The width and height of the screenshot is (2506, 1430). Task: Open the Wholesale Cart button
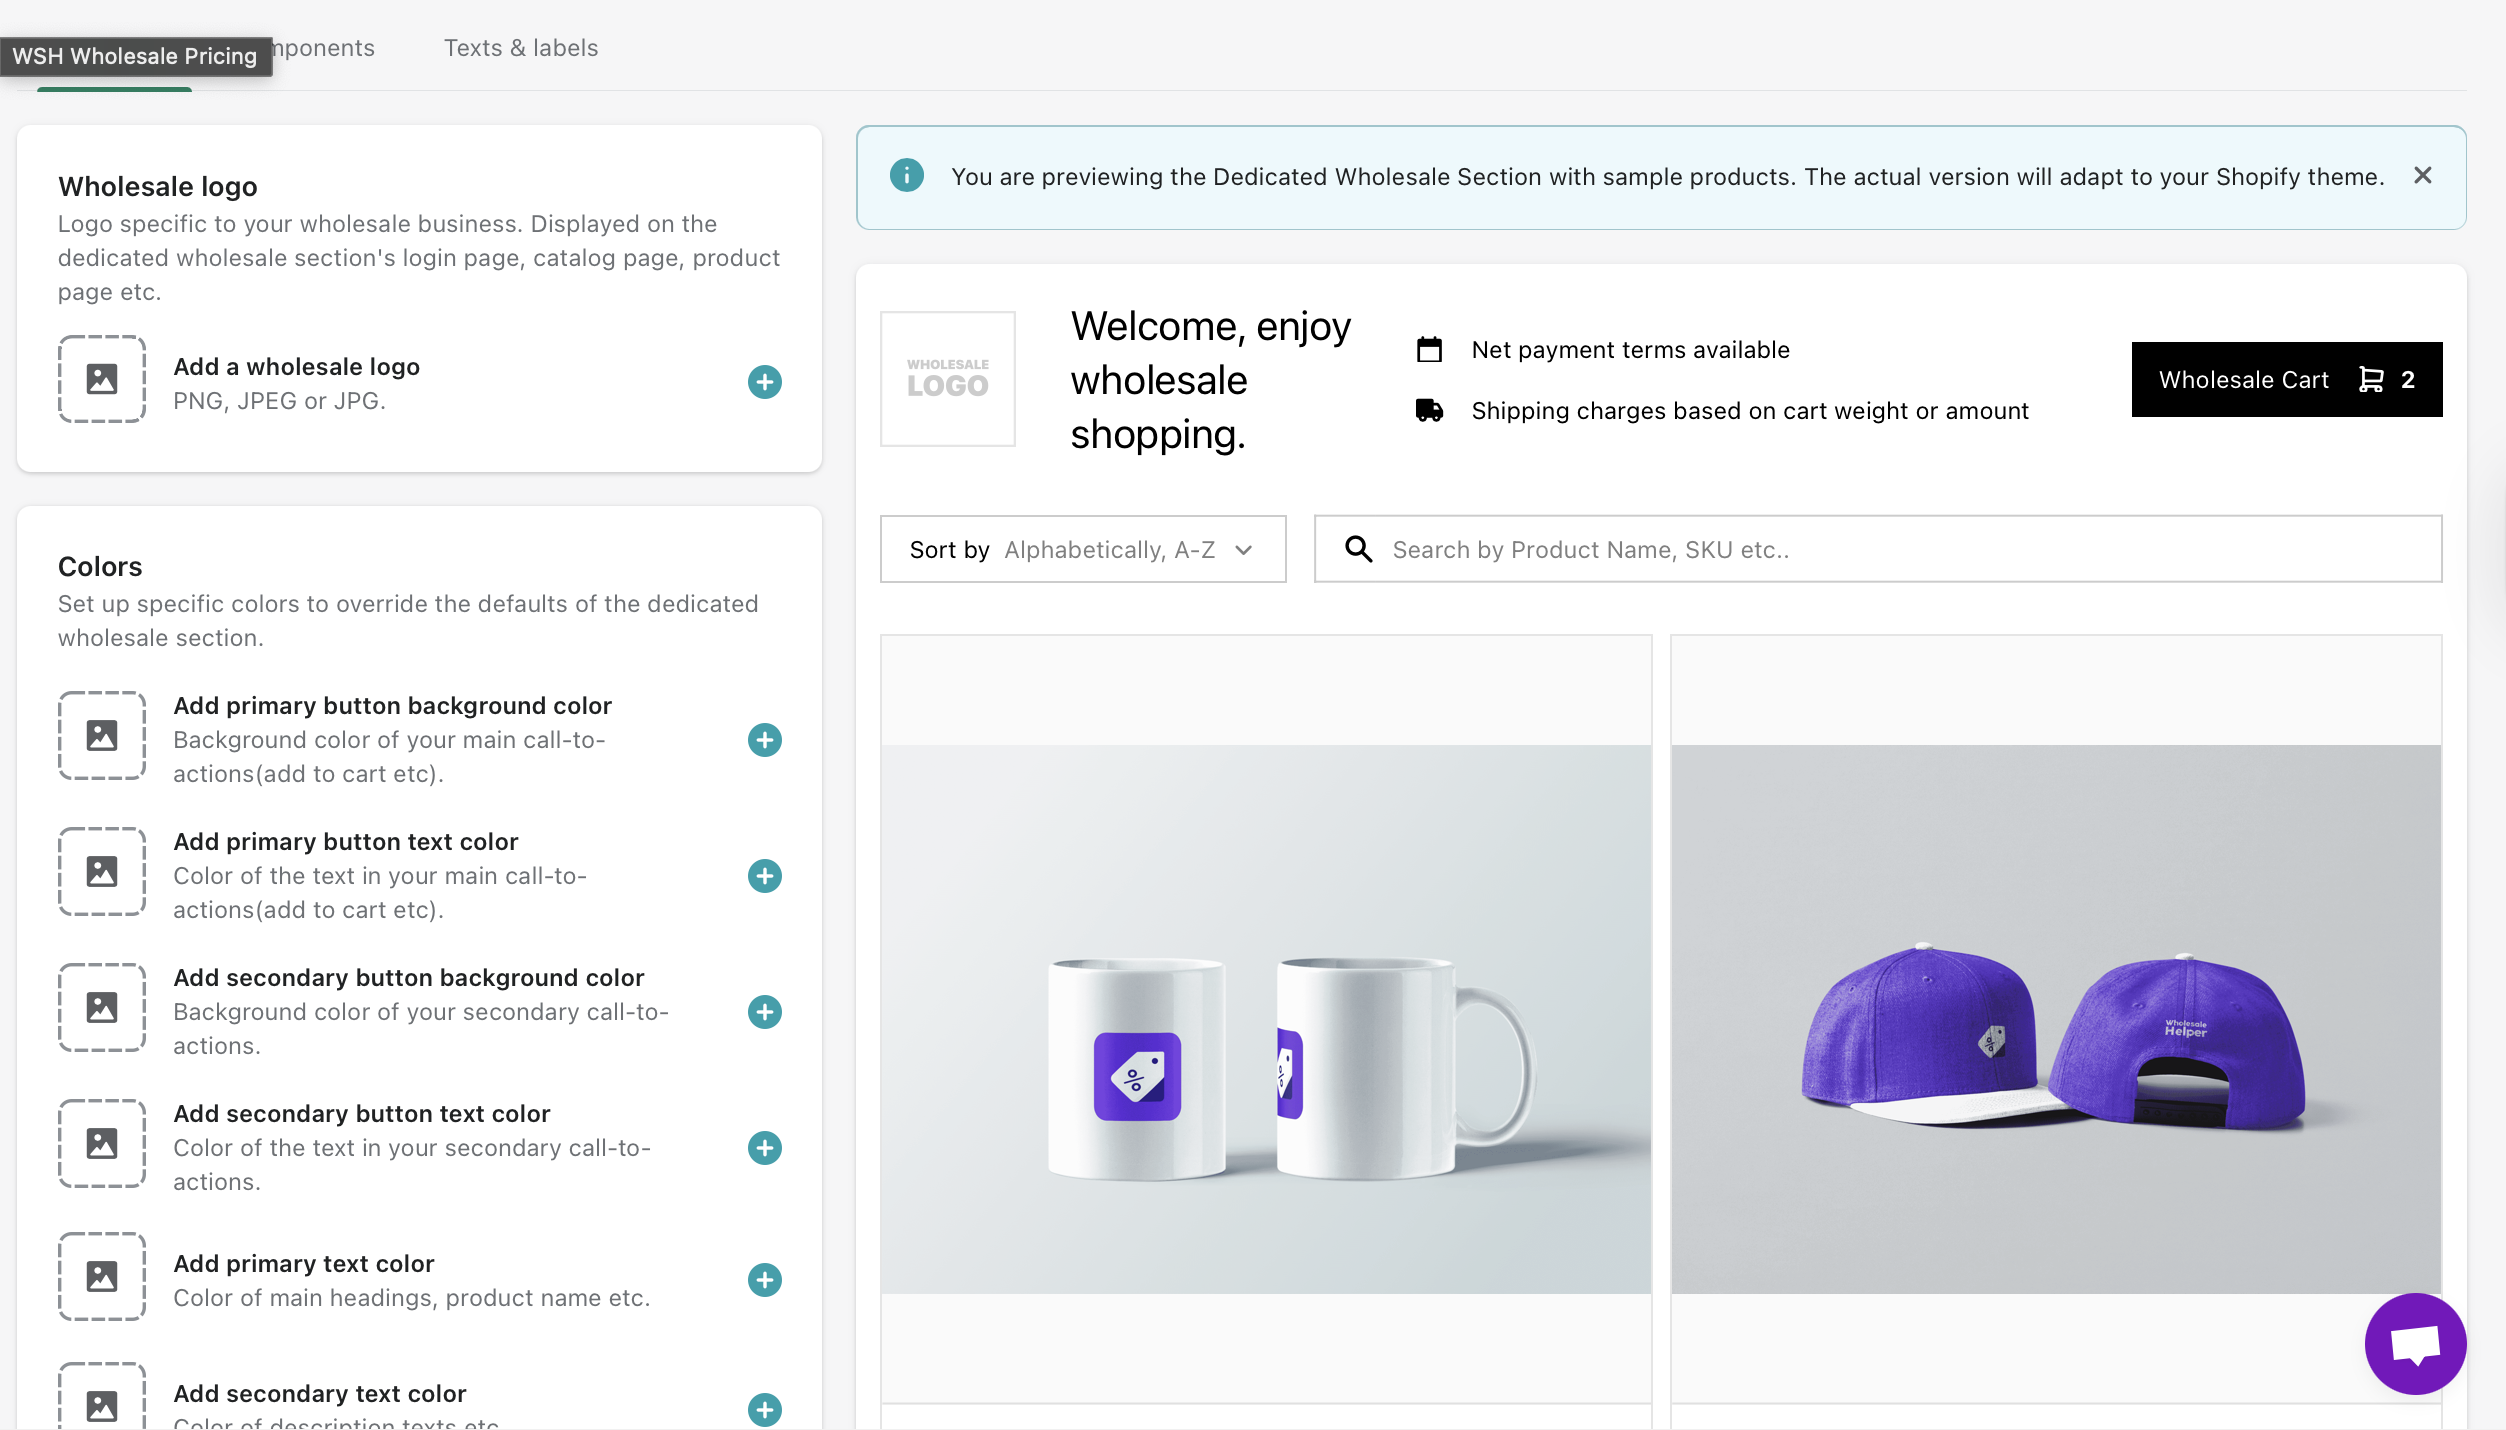[2286, 380]
